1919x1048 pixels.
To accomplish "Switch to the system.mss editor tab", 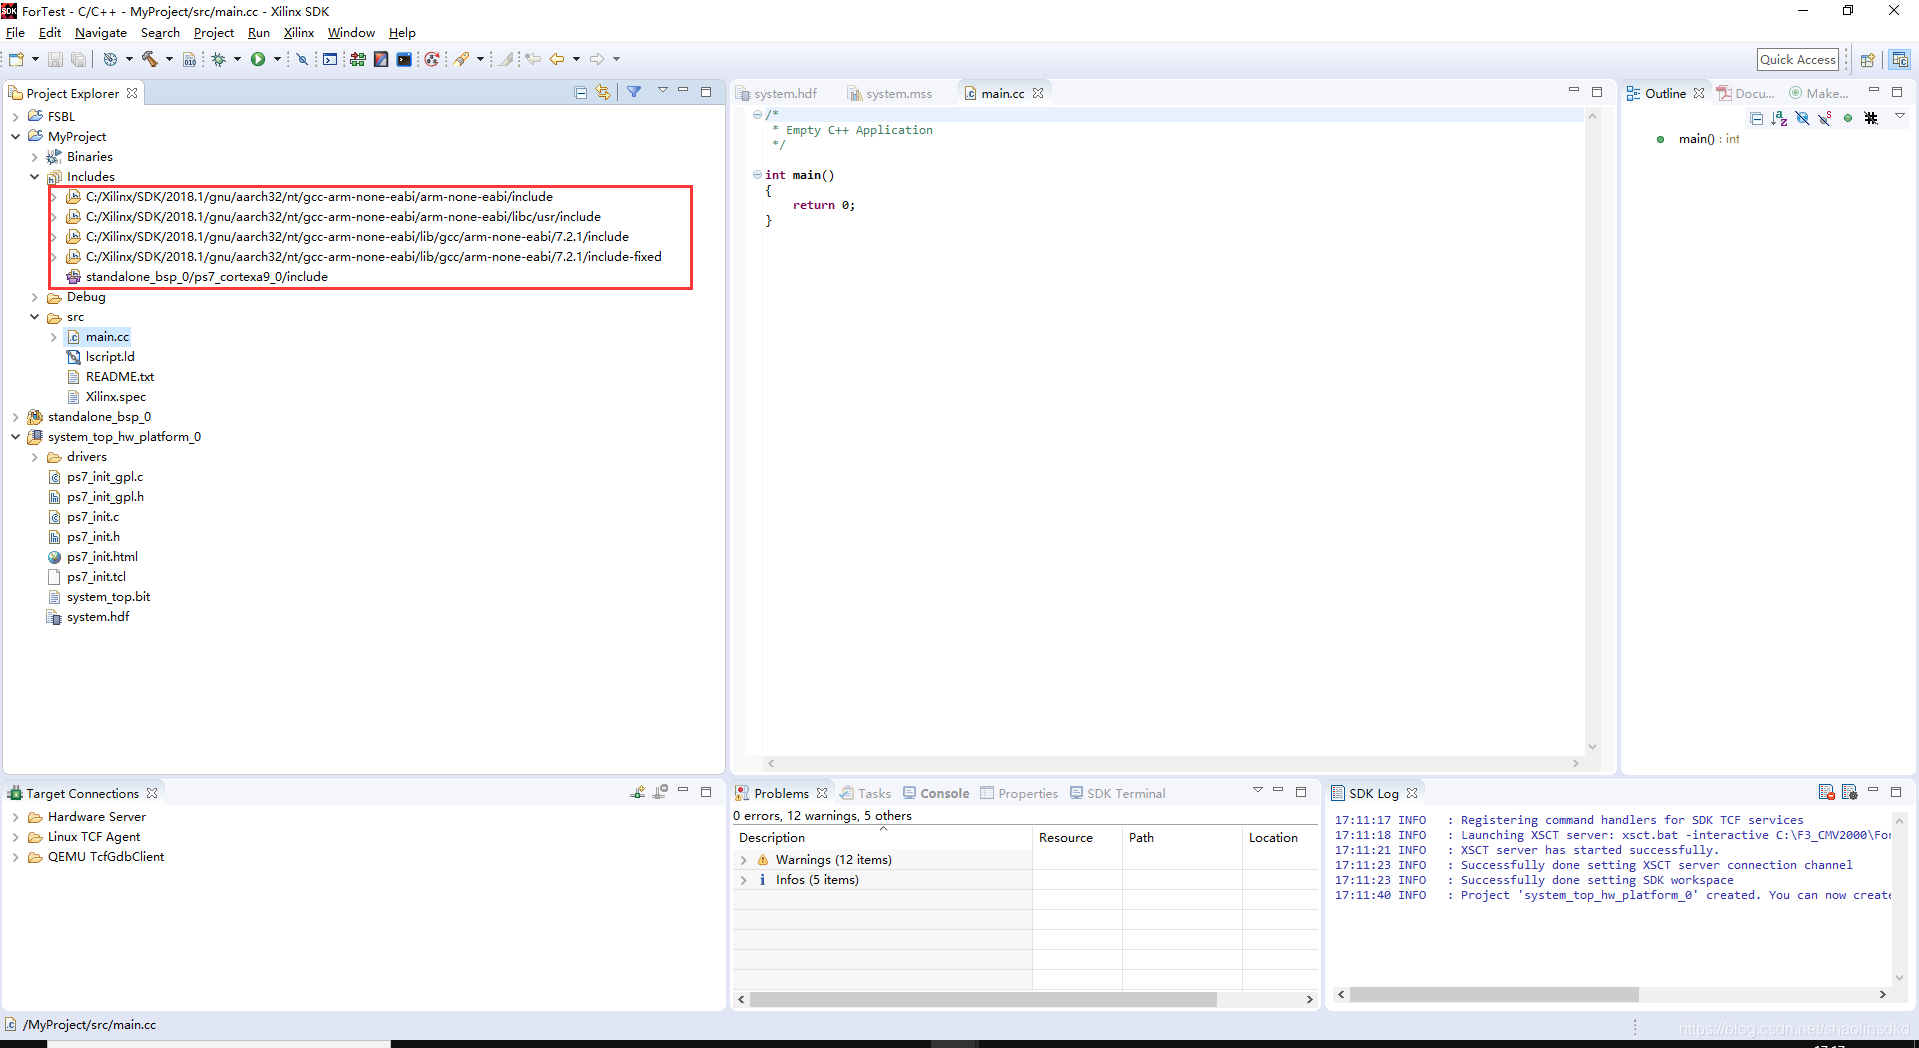I will point(891,93).
